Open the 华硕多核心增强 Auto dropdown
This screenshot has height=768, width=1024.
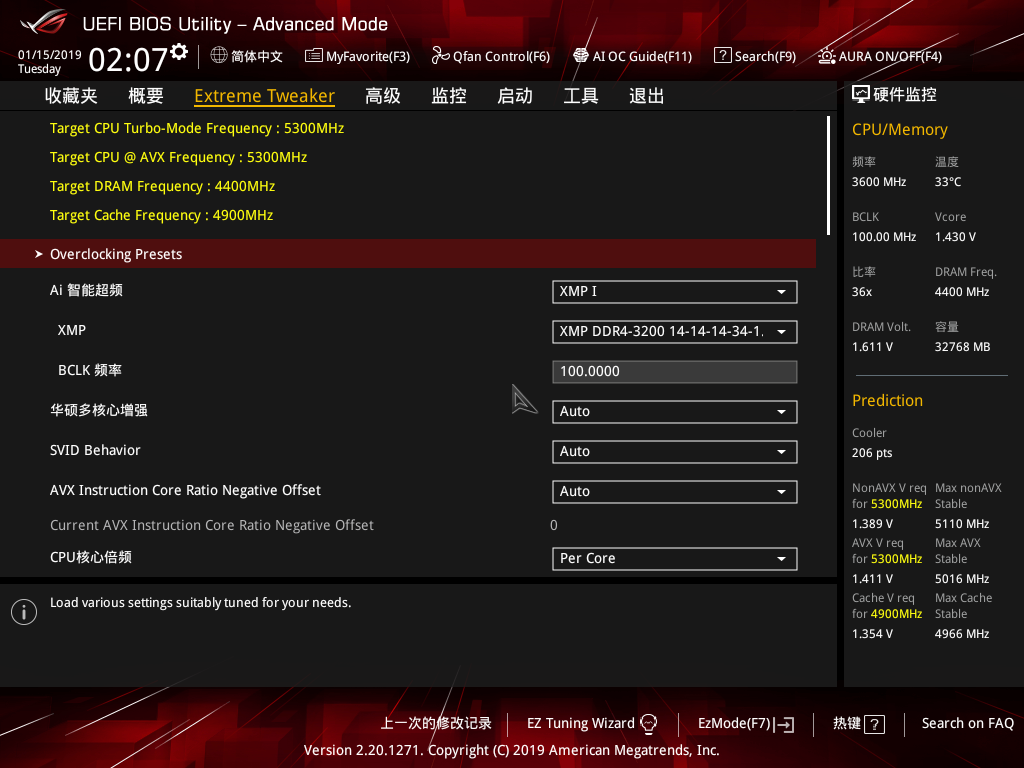pyautogui.click(x=674, y=411)
